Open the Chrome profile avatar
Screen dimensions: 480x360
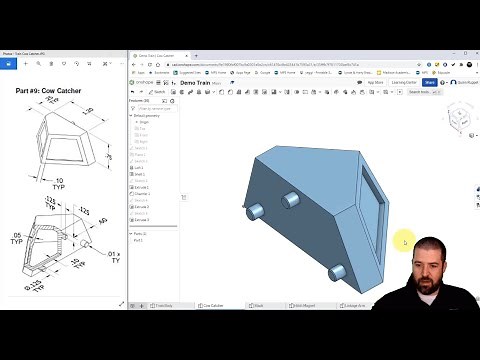click(469, 65)
